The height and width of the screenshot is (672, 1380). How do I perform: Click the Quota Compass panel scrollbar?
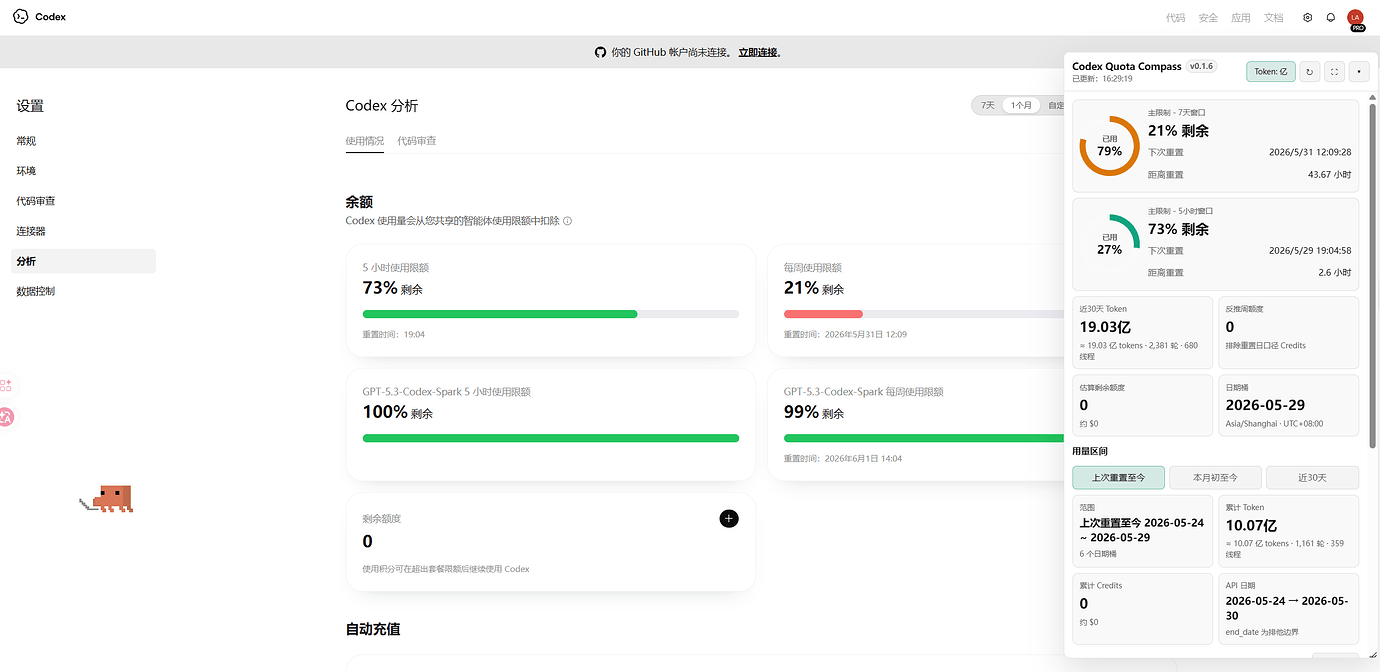(1372, 275)
